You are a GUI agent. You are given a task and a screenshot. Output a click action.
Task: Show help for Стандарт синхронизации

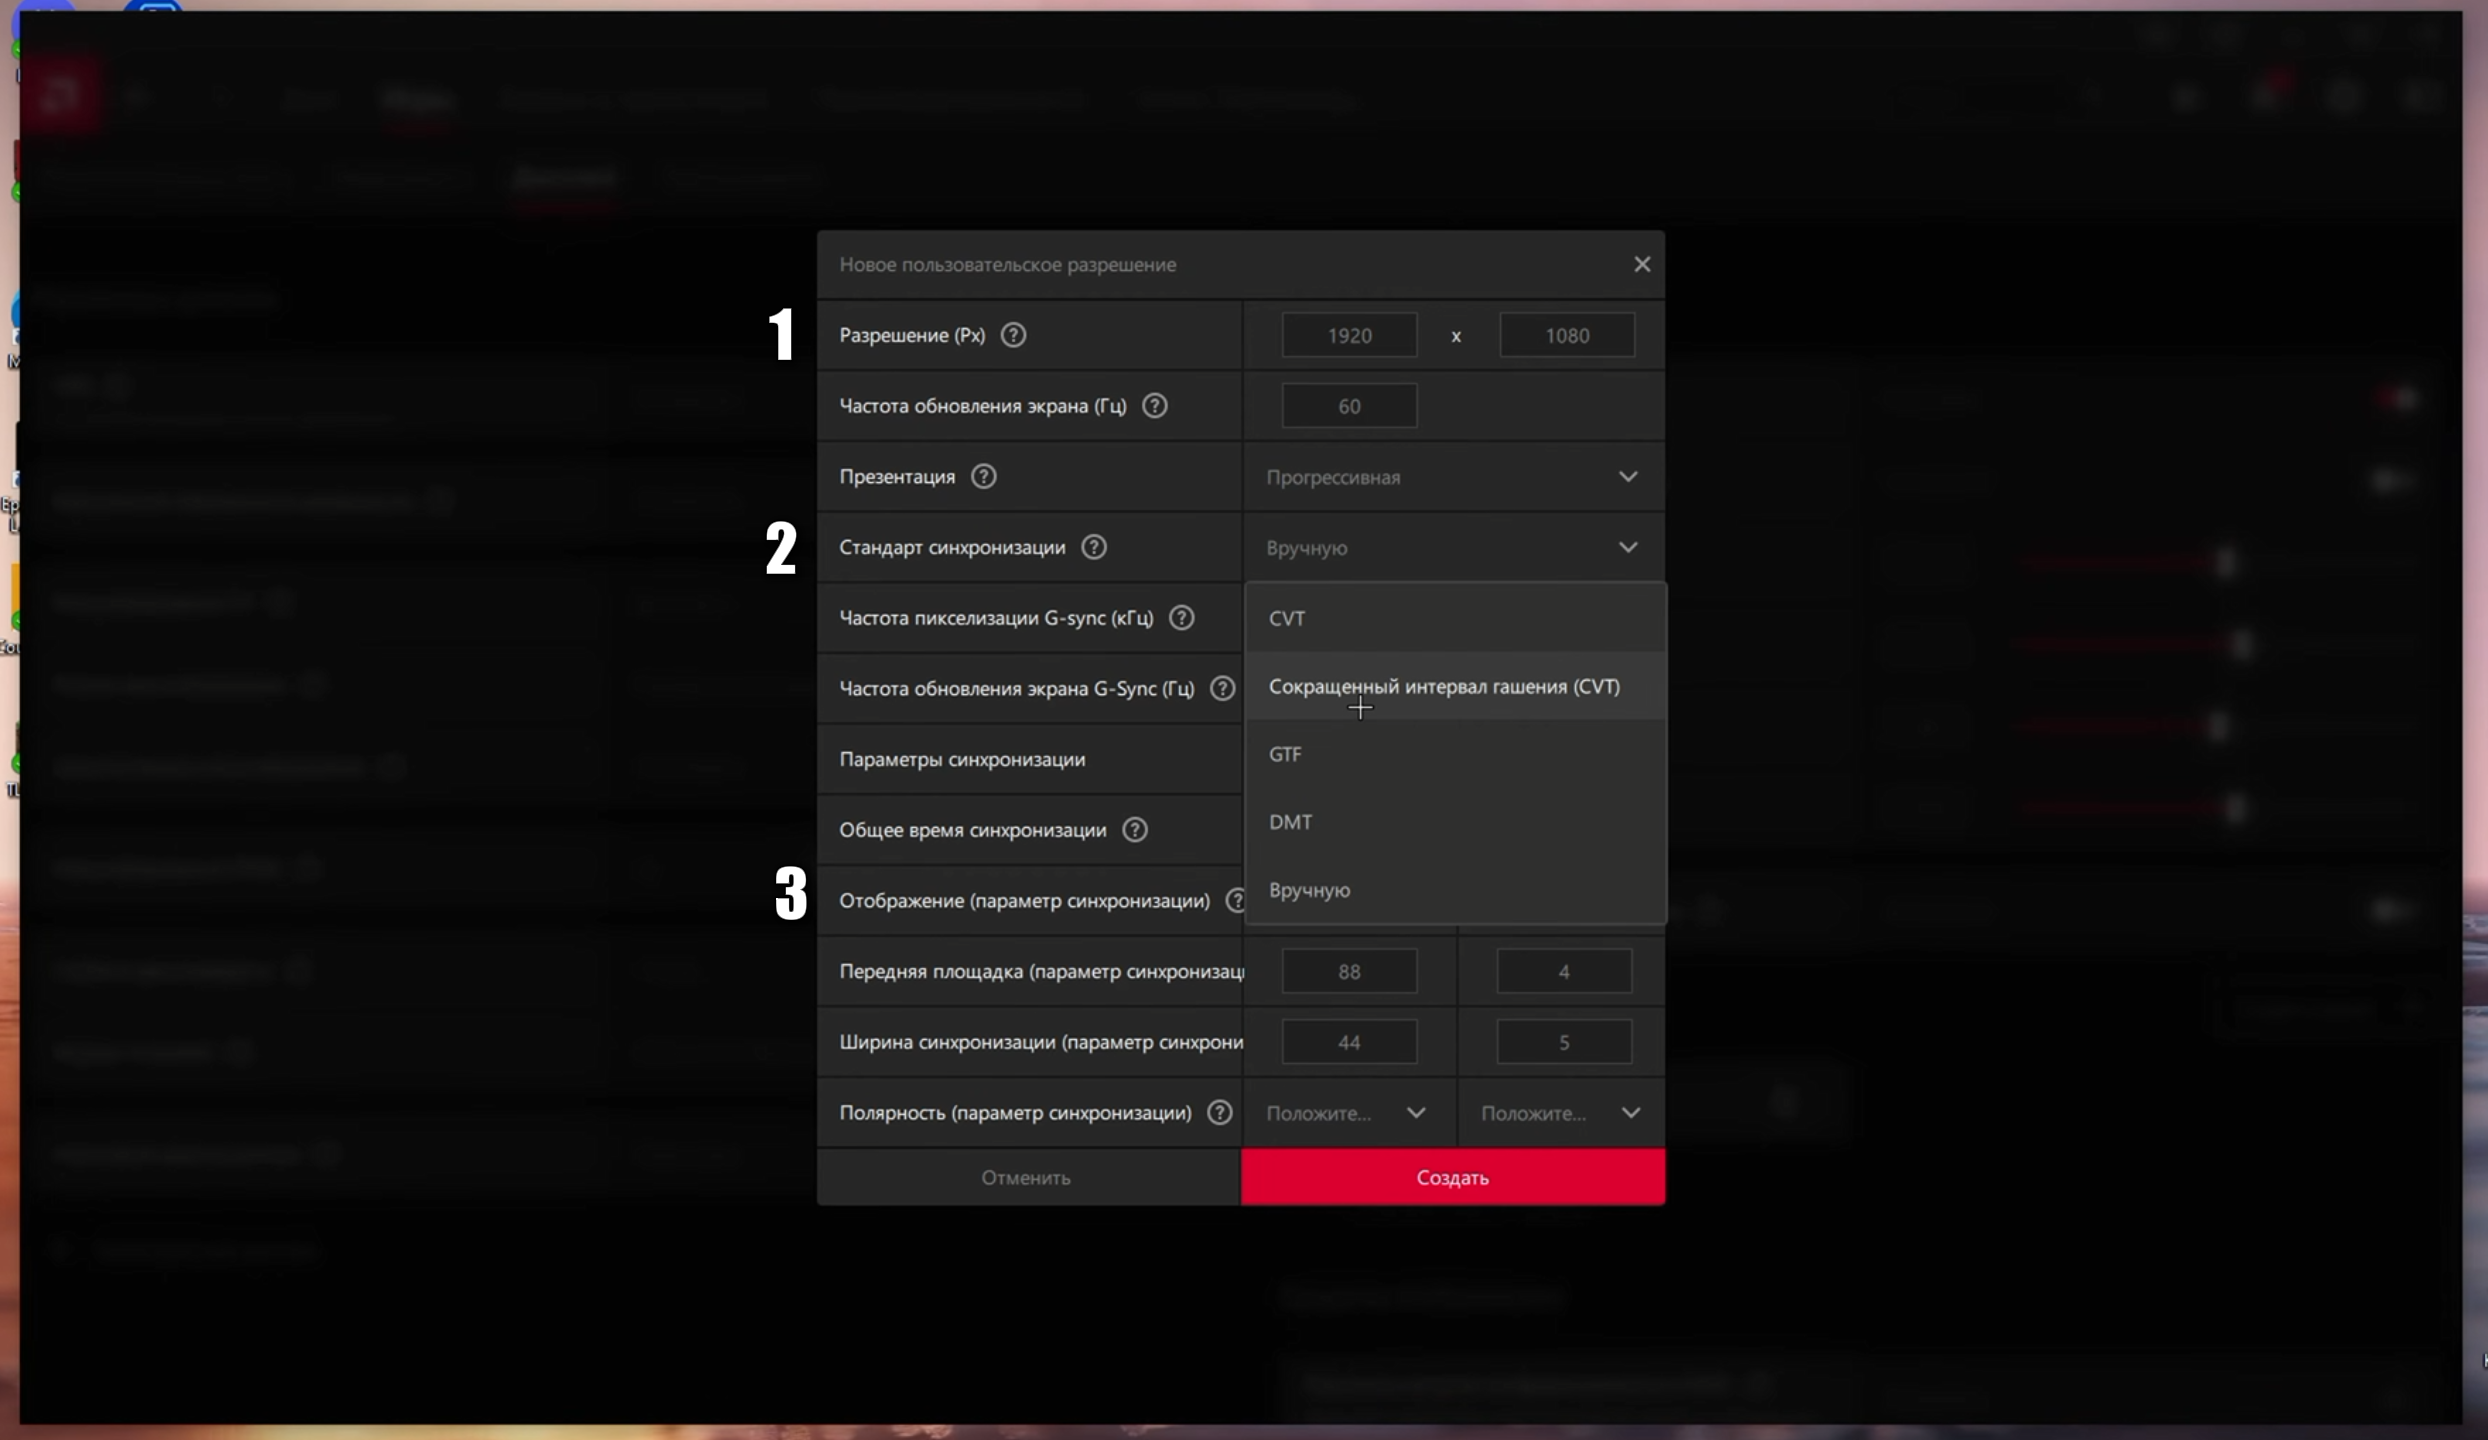(x=1094, y=547)
